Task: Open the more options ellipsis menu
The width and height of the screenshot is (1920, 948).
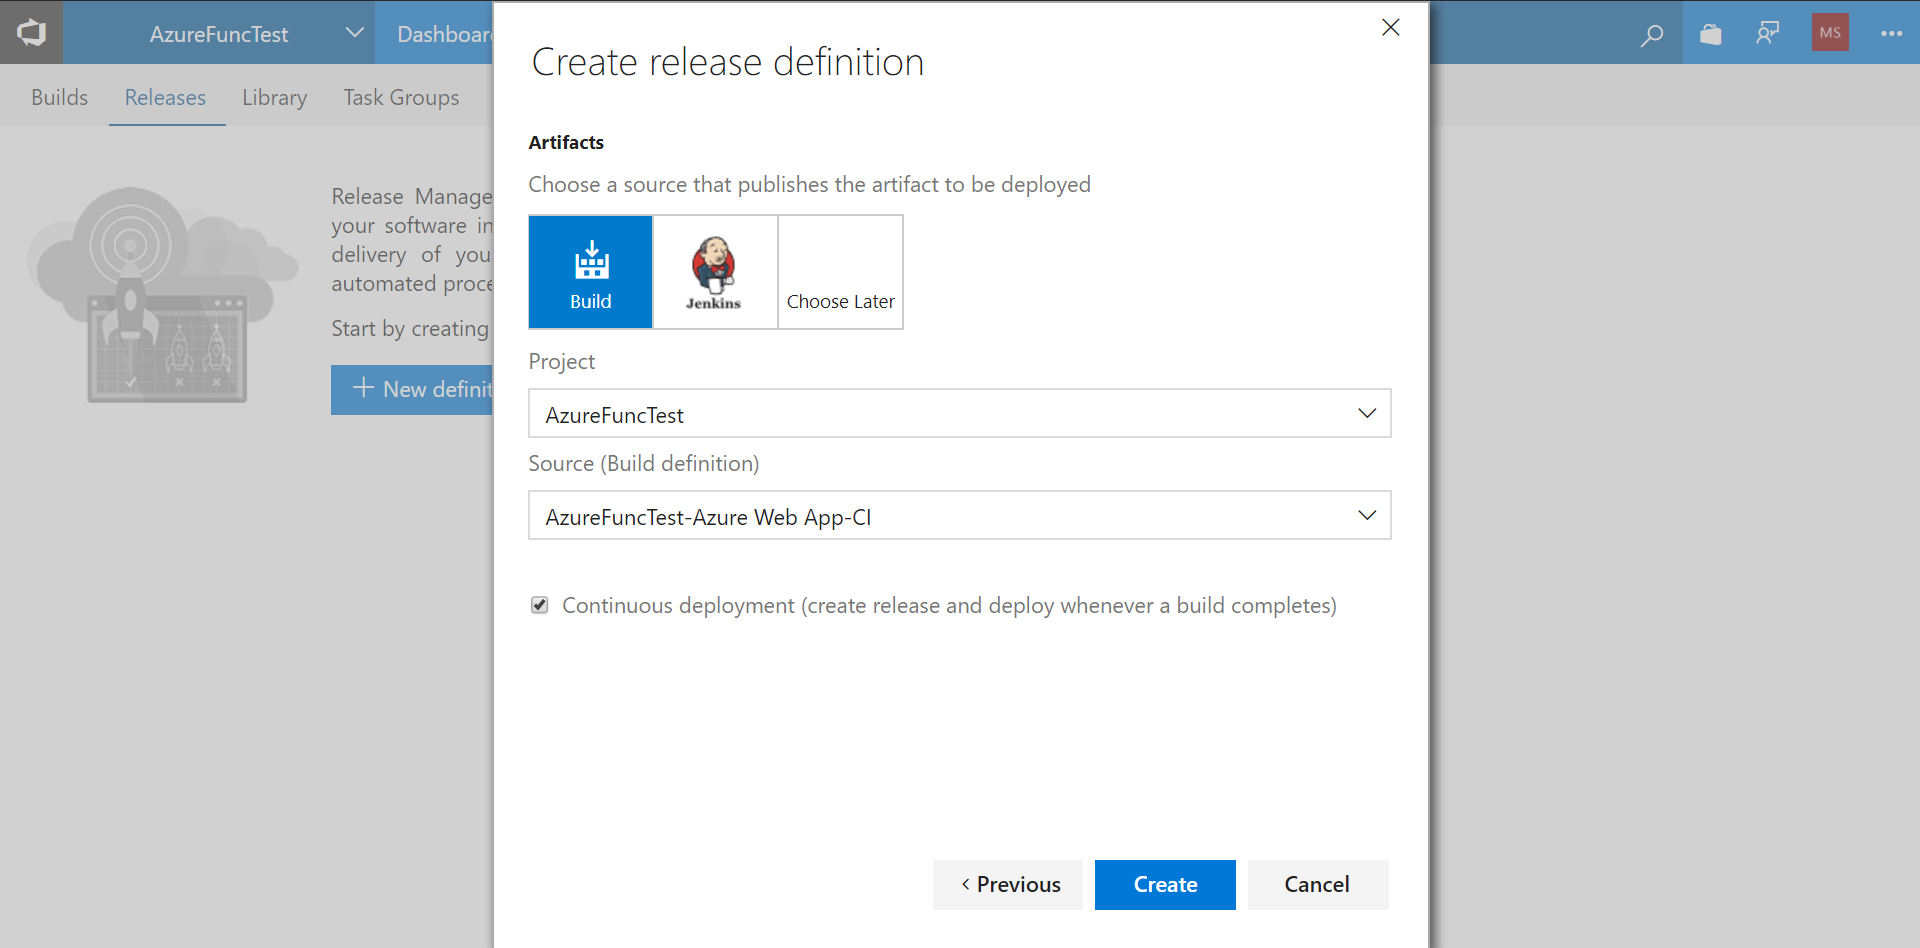Action: click(1891, 33)
